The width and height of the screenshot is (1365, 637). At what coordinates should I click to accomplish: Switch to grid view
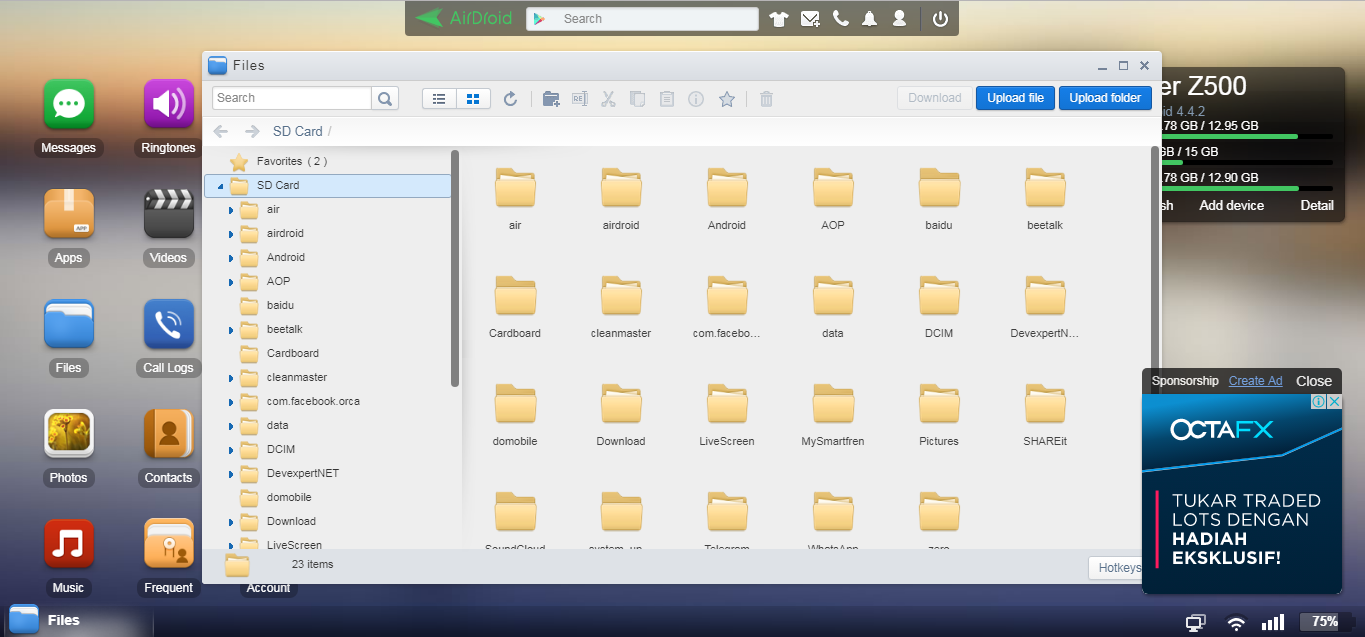pyautogui.click(x=473, y=98)
